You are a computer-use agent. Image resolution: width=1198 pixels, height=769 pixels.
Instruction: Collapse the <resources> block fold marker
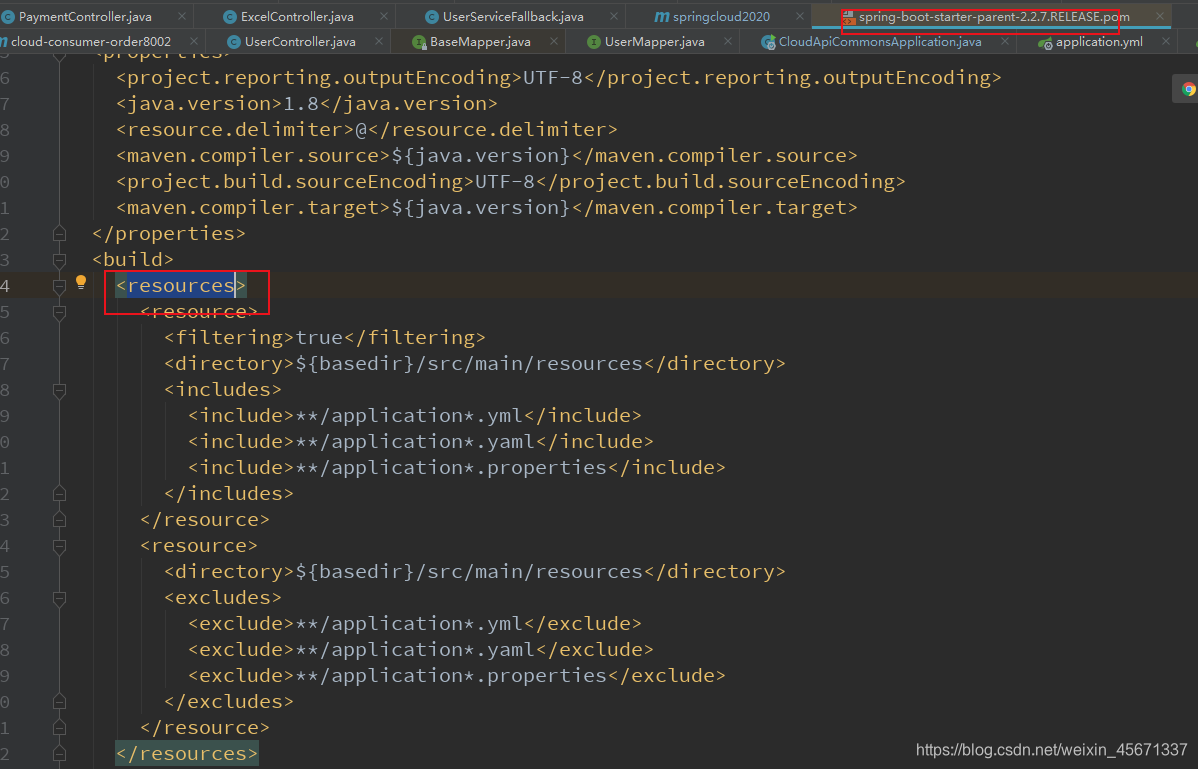pos(60,286)
